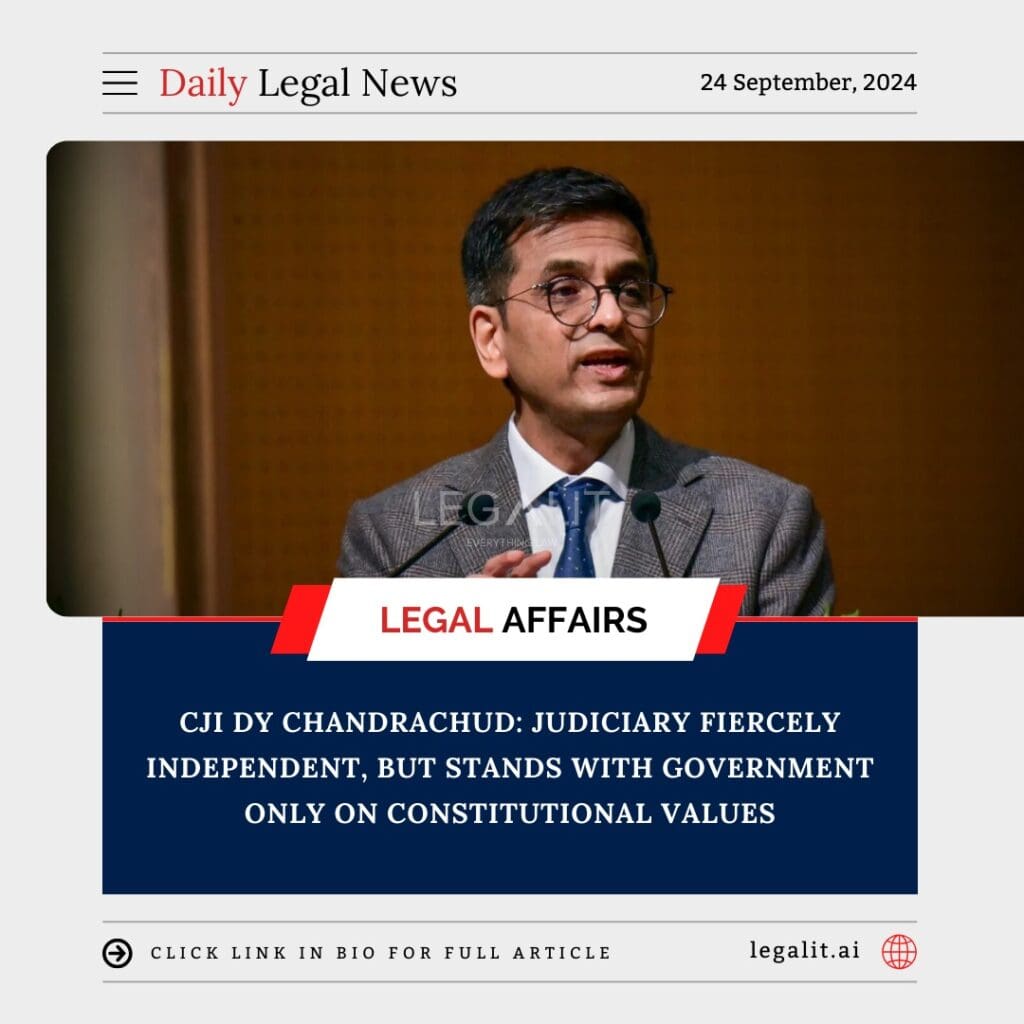Click the 'Independent, but stands with Government' line
Viewport: 1024px width, 1024px height.
pyautogui.click(x=510, y=768)
